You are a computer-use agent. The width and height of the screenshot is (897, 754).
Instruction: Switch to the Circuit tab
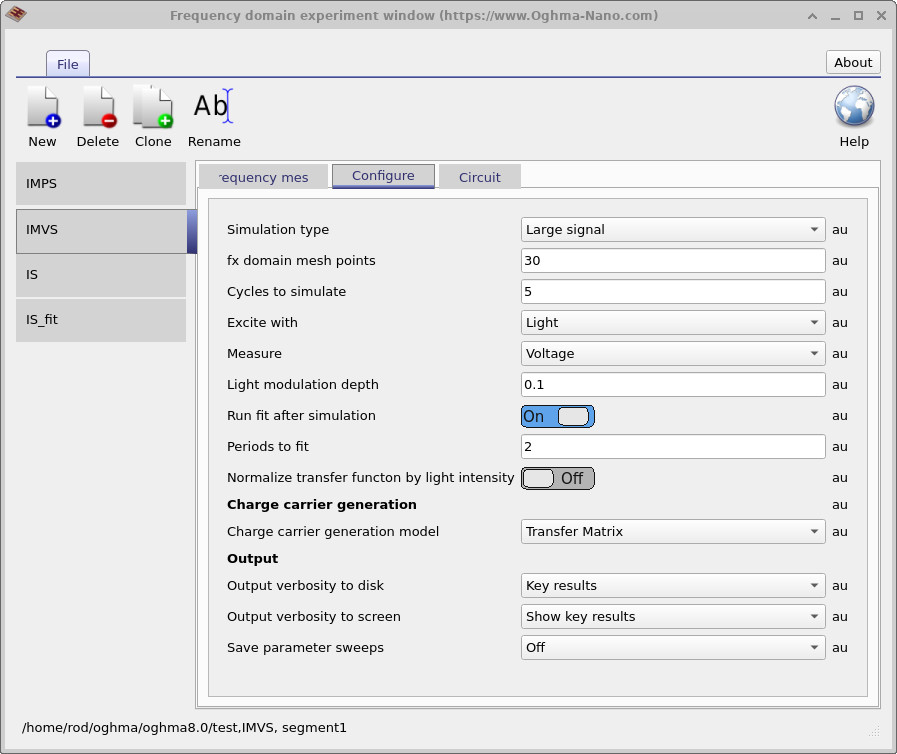coord(479,176)
